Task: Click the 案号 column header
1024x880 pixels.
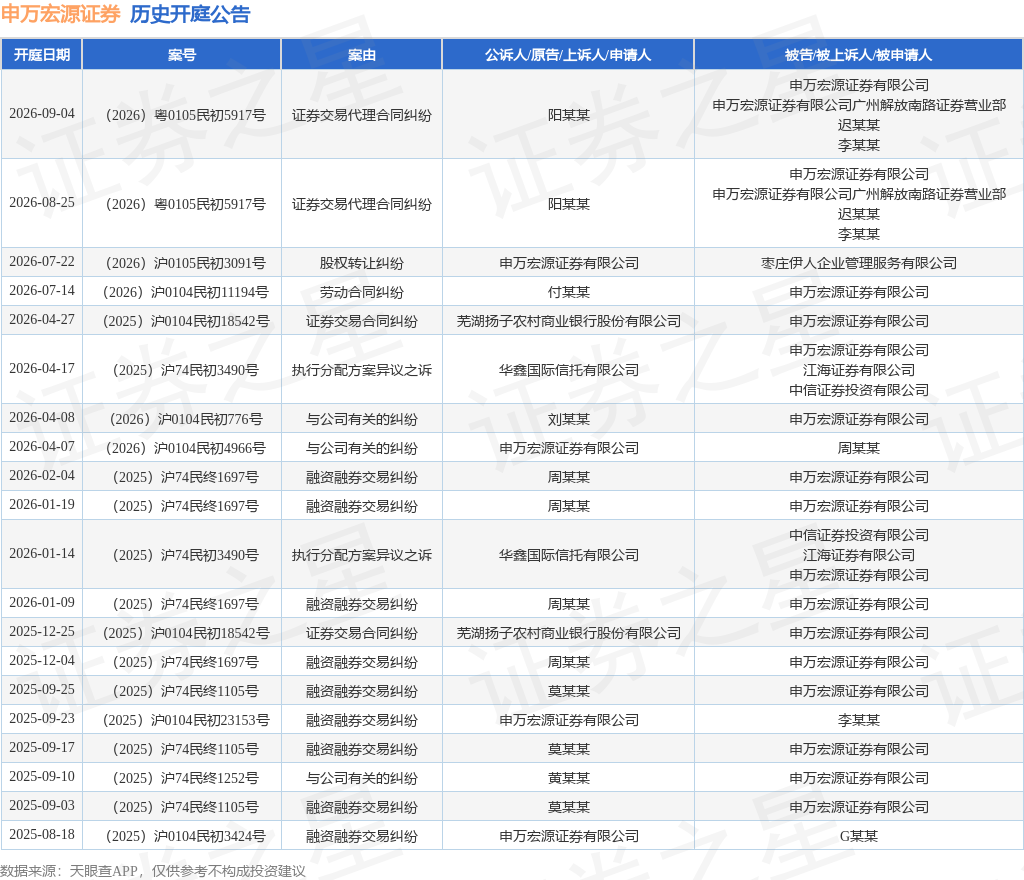Action: point(182,55)
